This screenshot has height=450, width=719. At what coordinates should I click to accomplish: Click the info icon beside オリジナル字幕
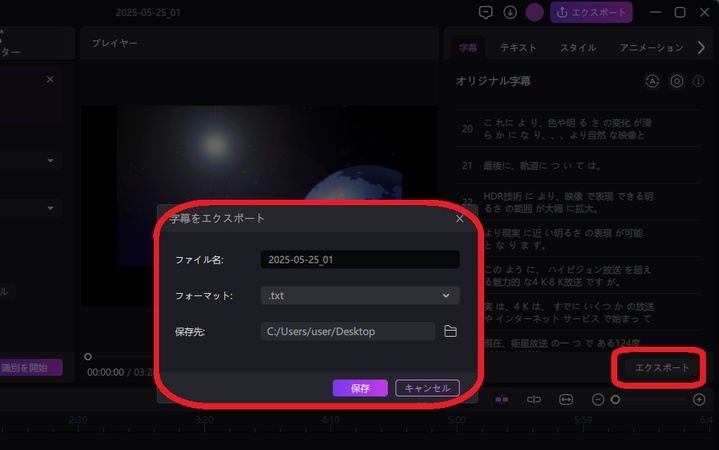pos(698,81)
